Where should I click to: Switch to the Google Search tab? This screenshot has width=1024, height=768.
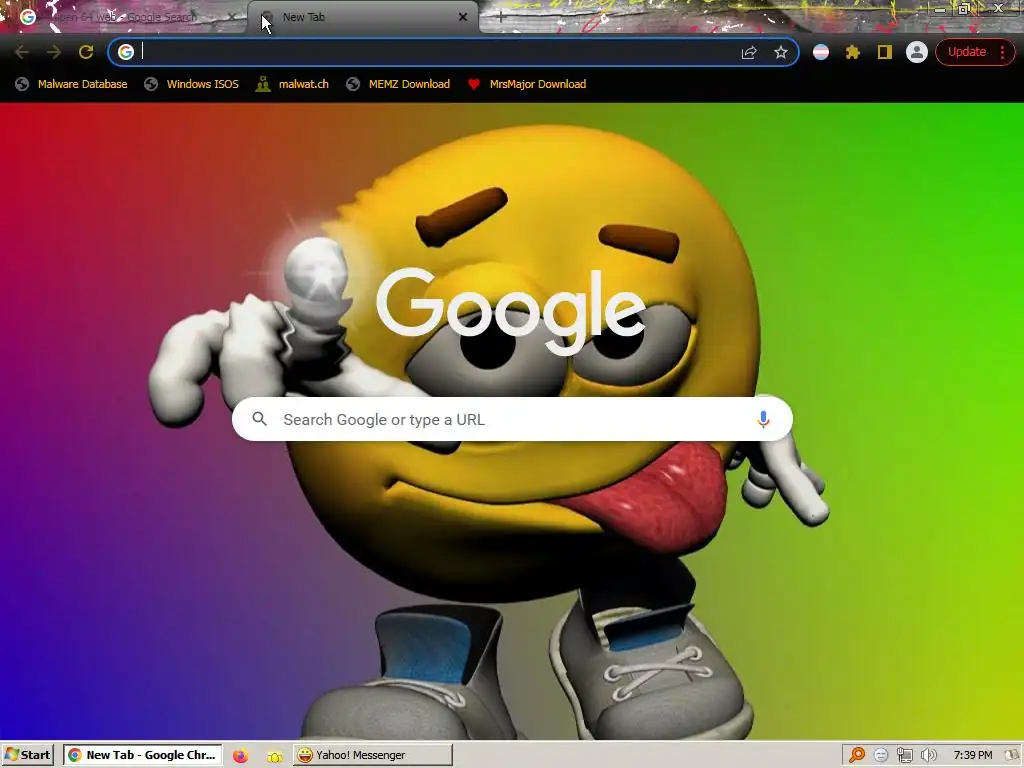click(124, 17)
